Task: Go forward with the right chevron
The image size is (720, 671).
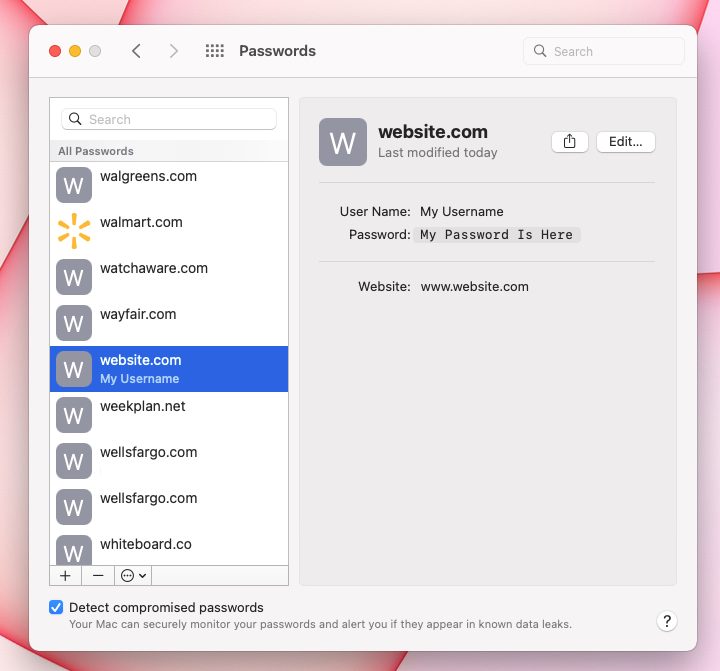Action: click(173, 51)
